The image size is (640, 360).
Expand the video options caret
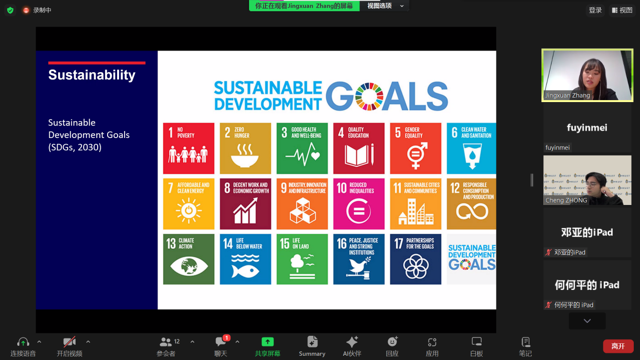pos(88,342)
